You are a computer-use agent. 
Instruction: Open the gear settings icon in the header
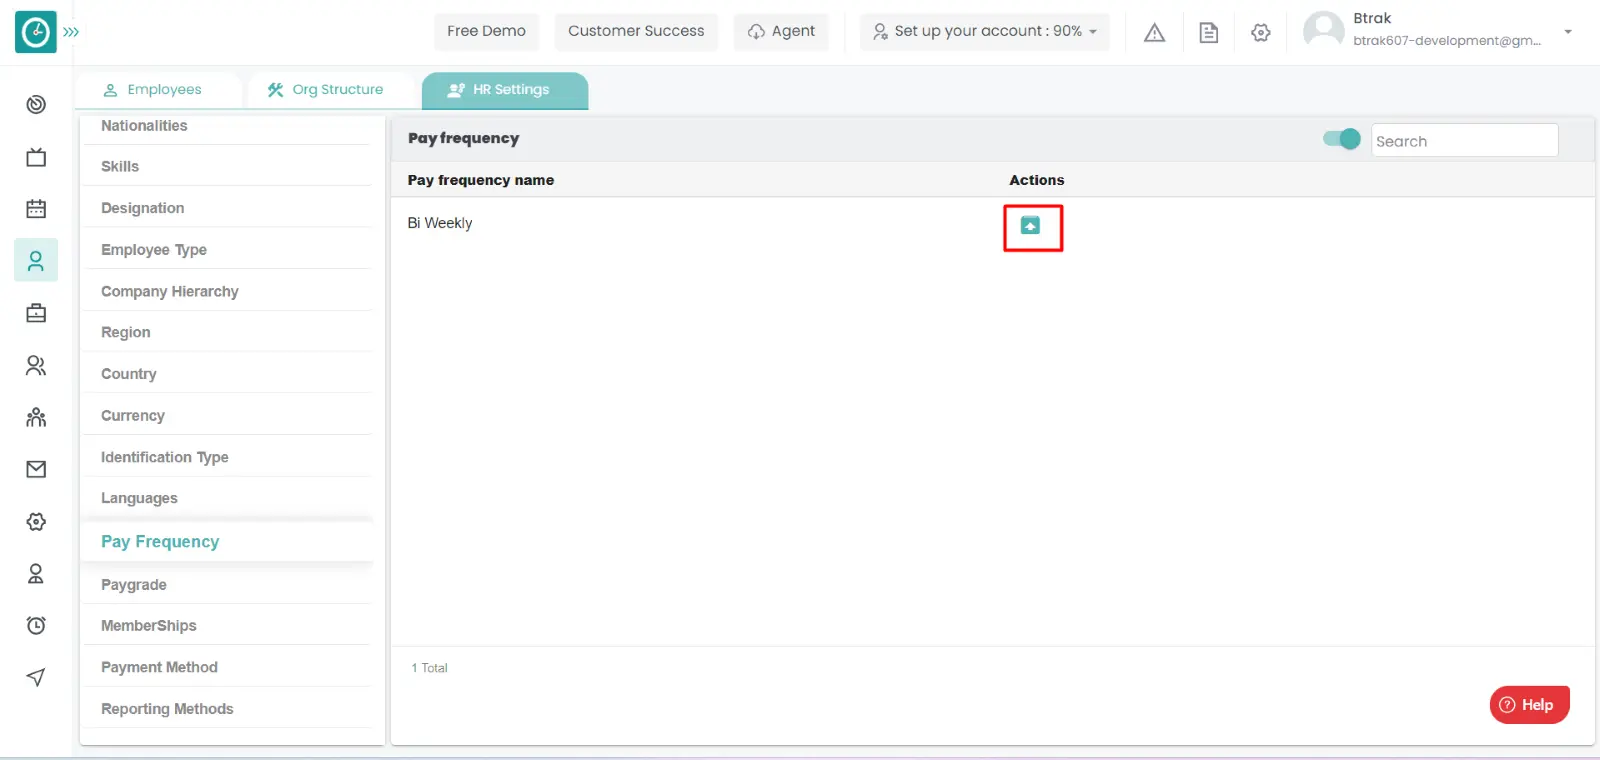pyautogui.click(x=1261, y=32)
